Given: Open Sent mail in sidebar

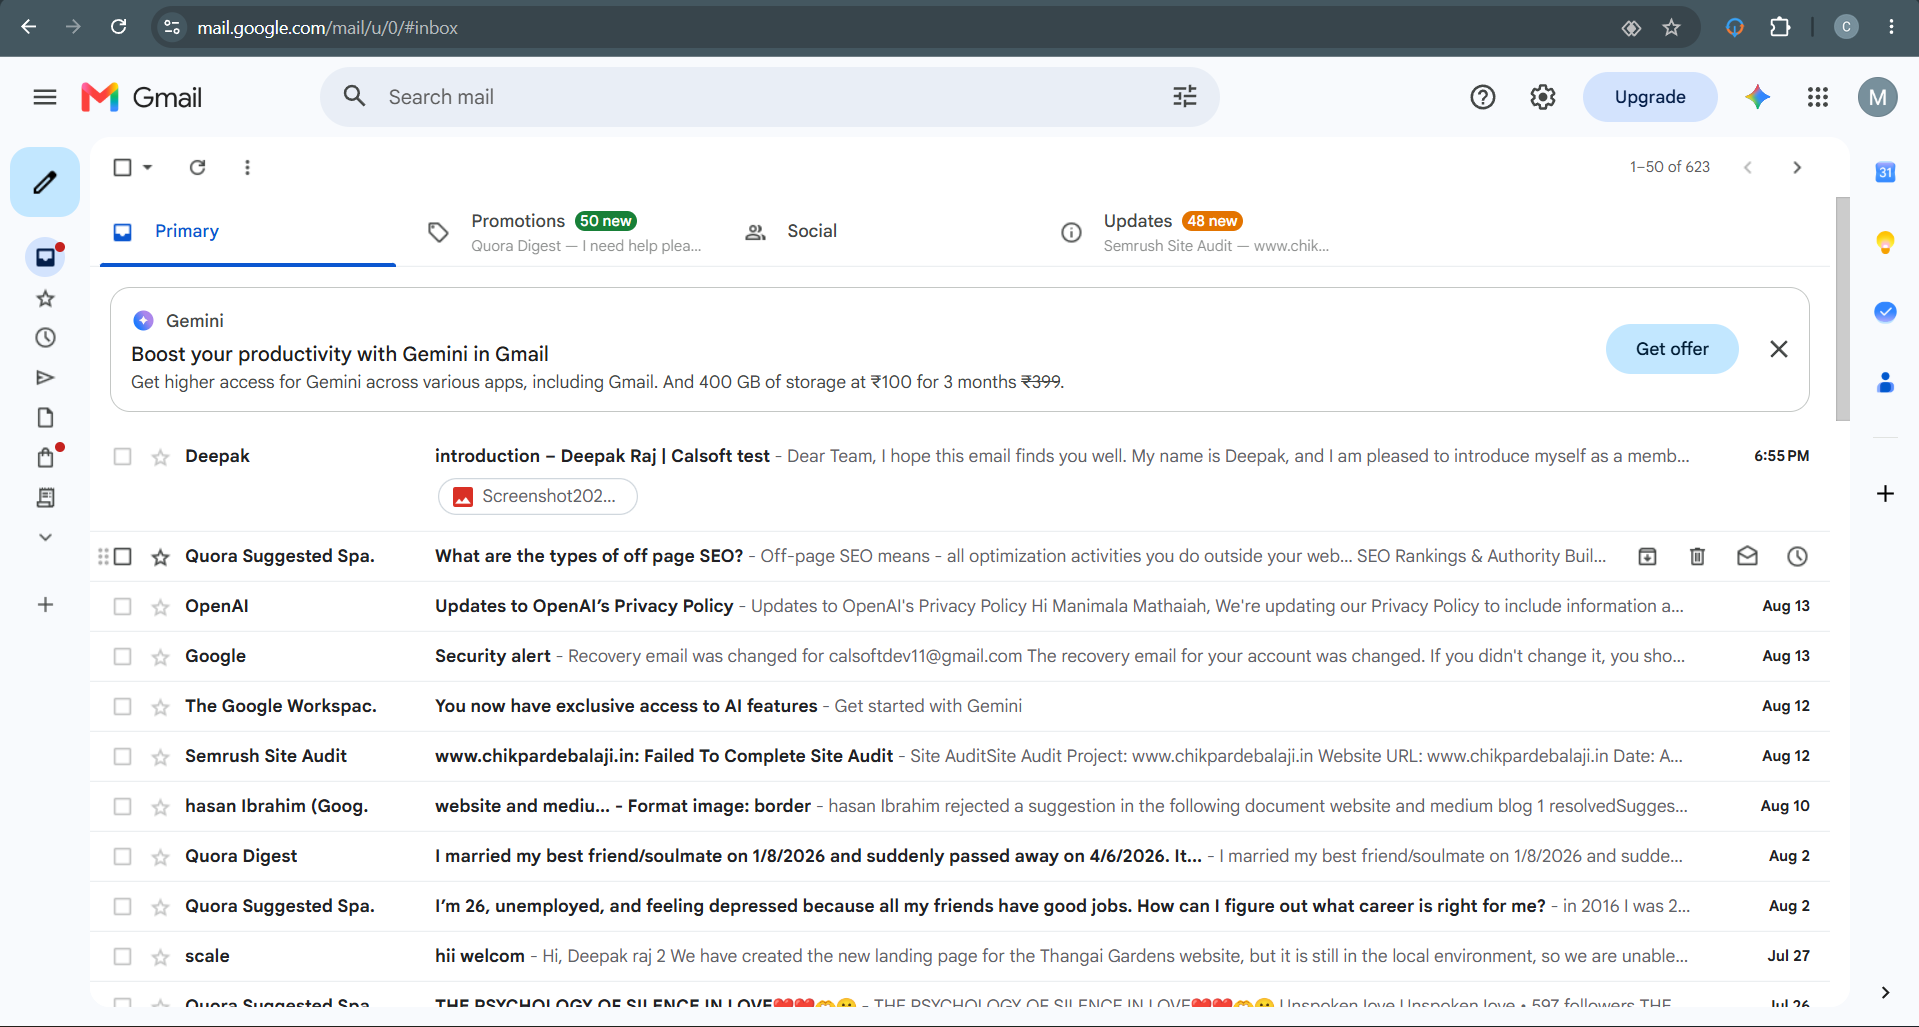Looking at the screenshot, I should (x=45, y=378).
